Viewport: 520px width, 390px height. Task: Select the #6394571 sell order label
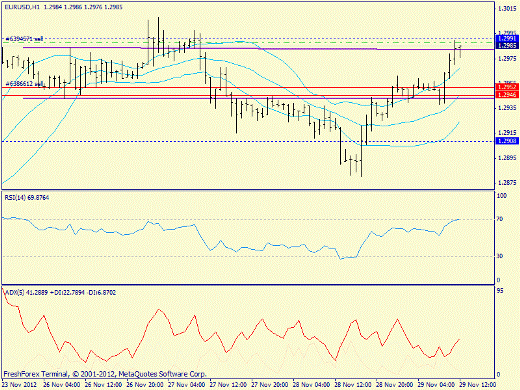pyautogui.click(x=24, y=39)
